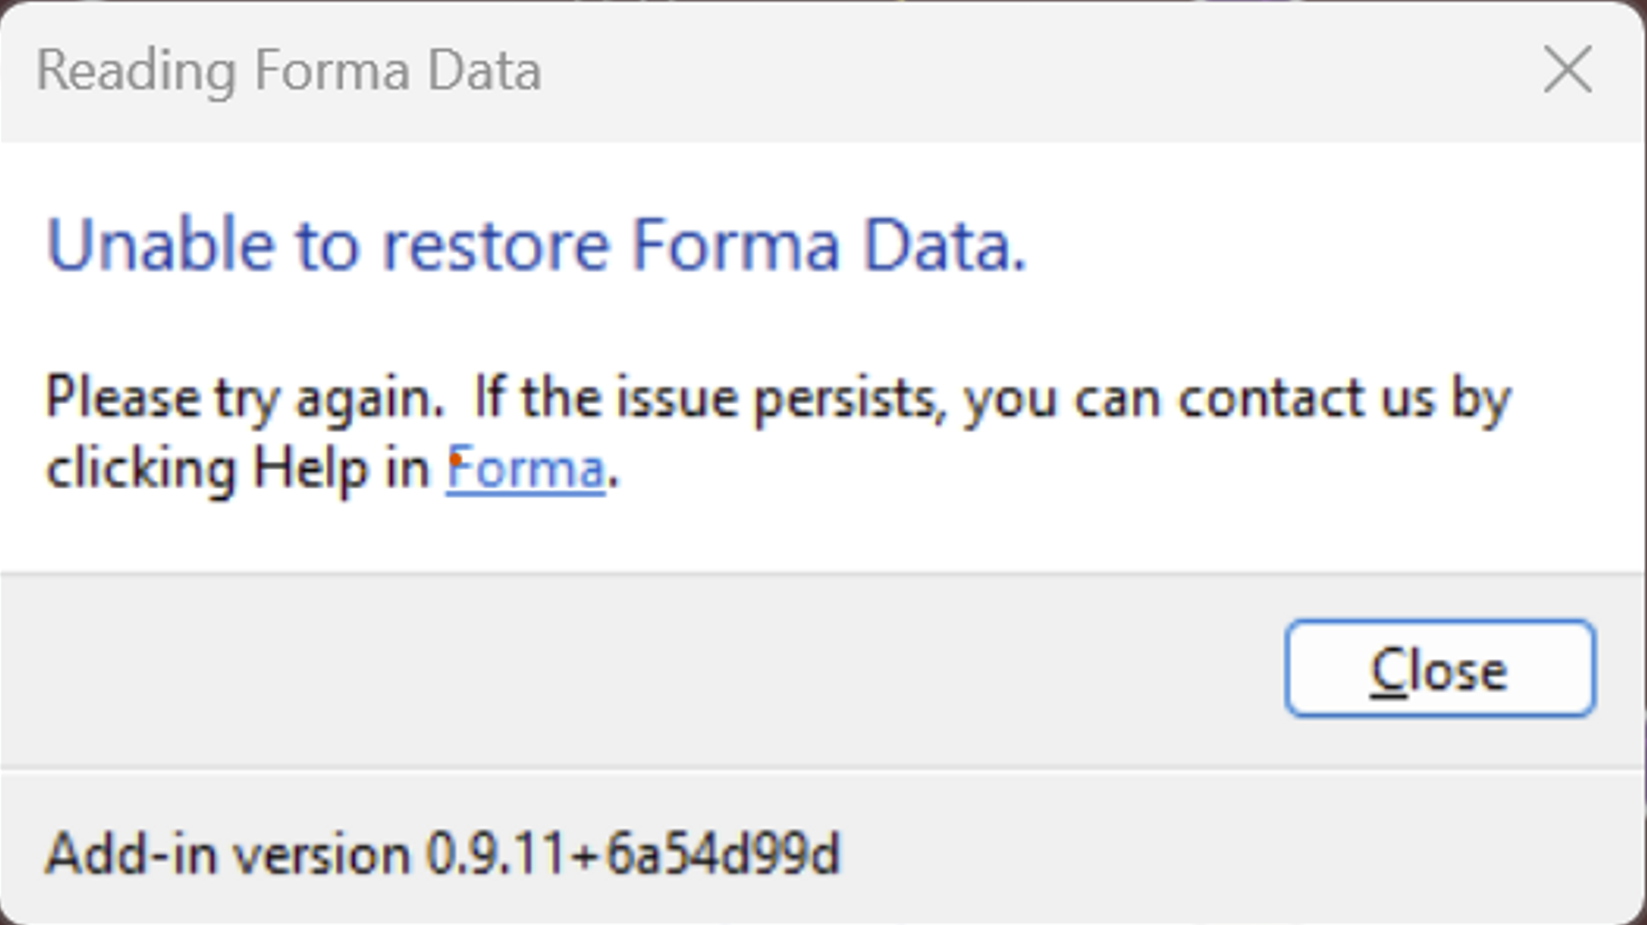The height and width of the screenshot is (925, 1647).
Task: Click the commit hash '6a54d99d' text
Action: point(723,855)
